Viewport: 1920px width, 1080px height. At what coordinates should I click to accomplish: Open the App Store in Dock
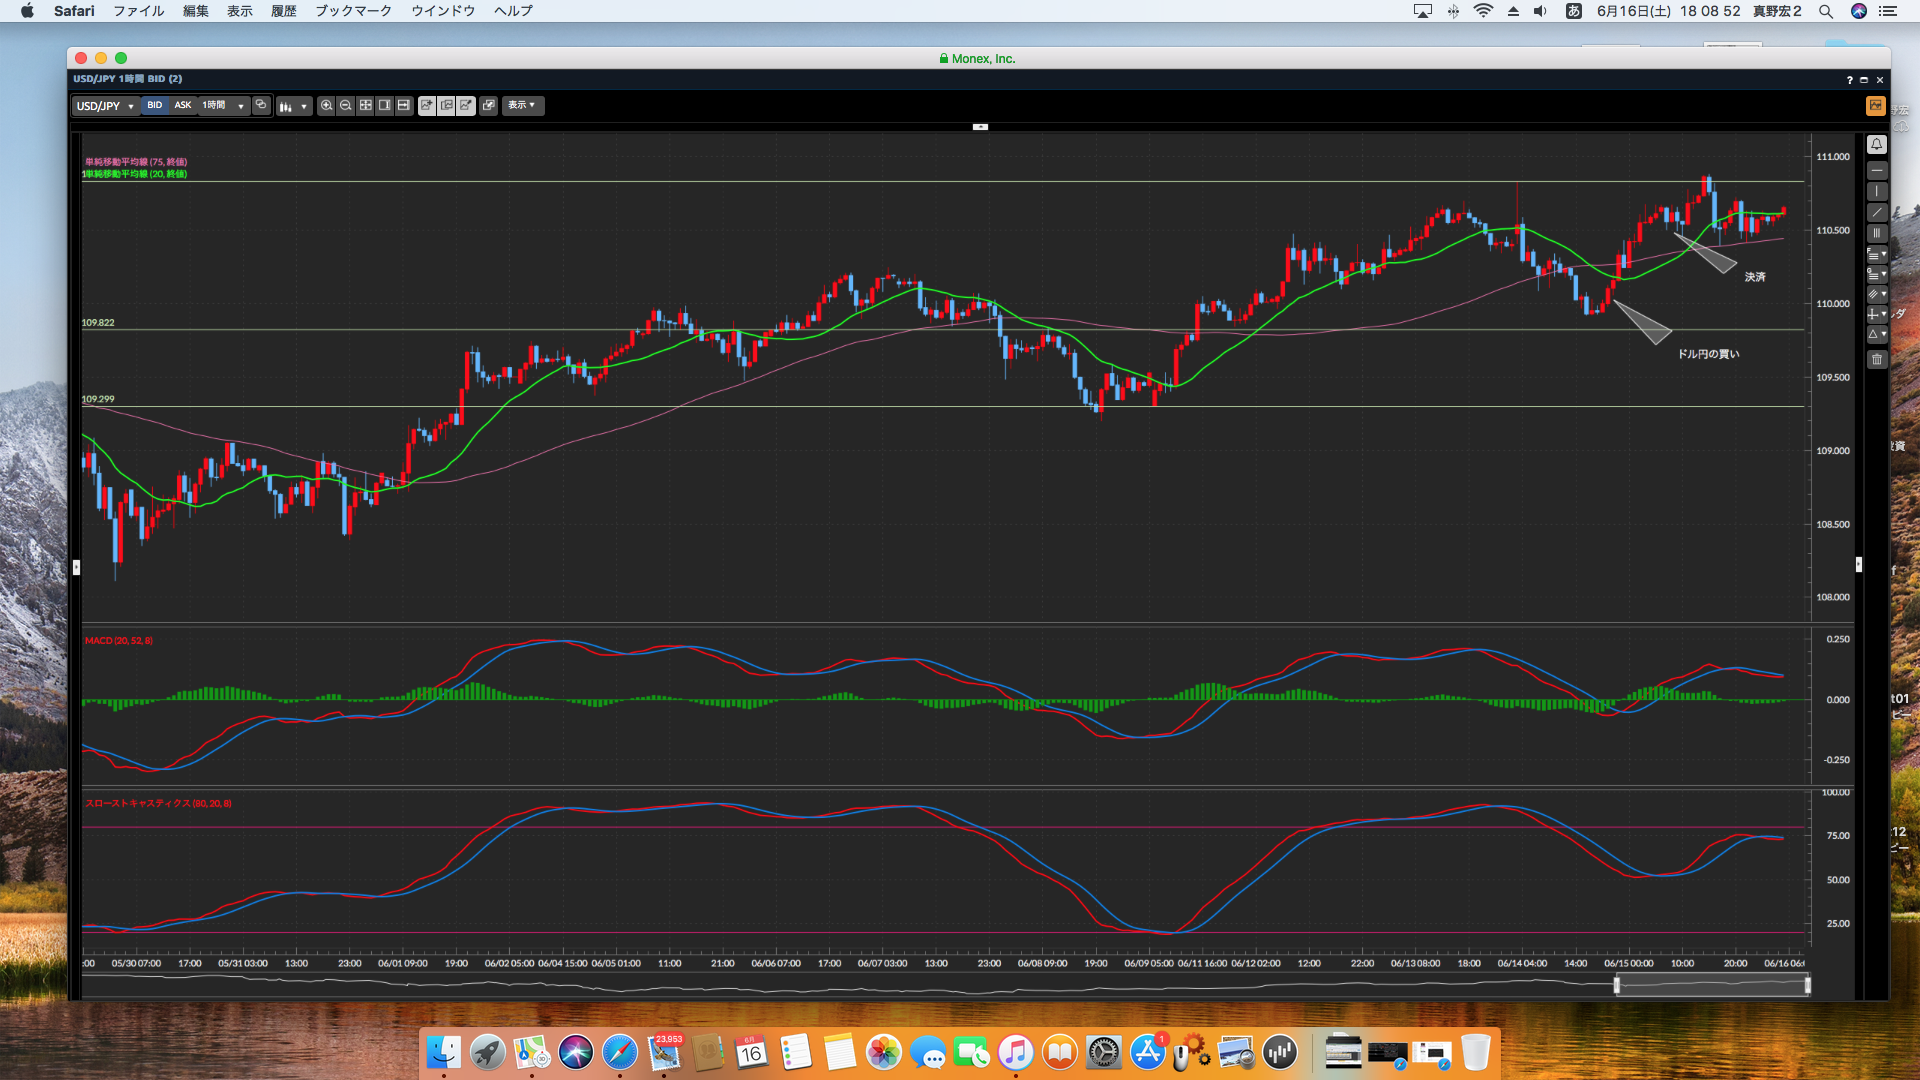pos(1148,1053)
